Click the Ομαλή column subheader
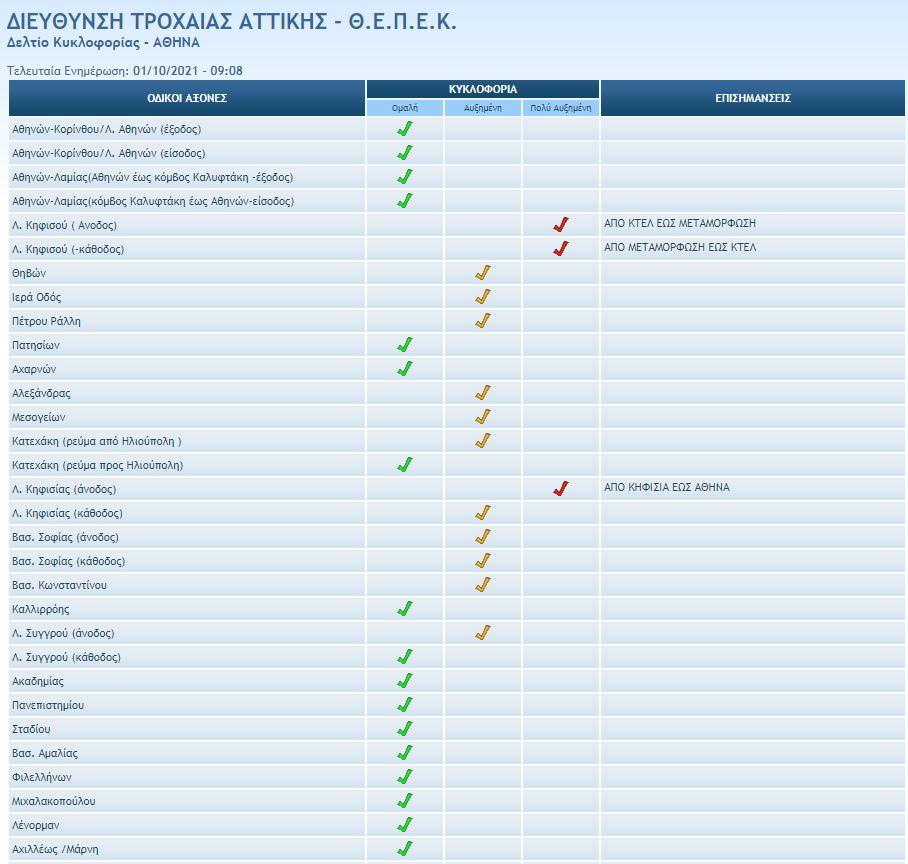This screenshot has height=864, width=908. coord(405,108)
